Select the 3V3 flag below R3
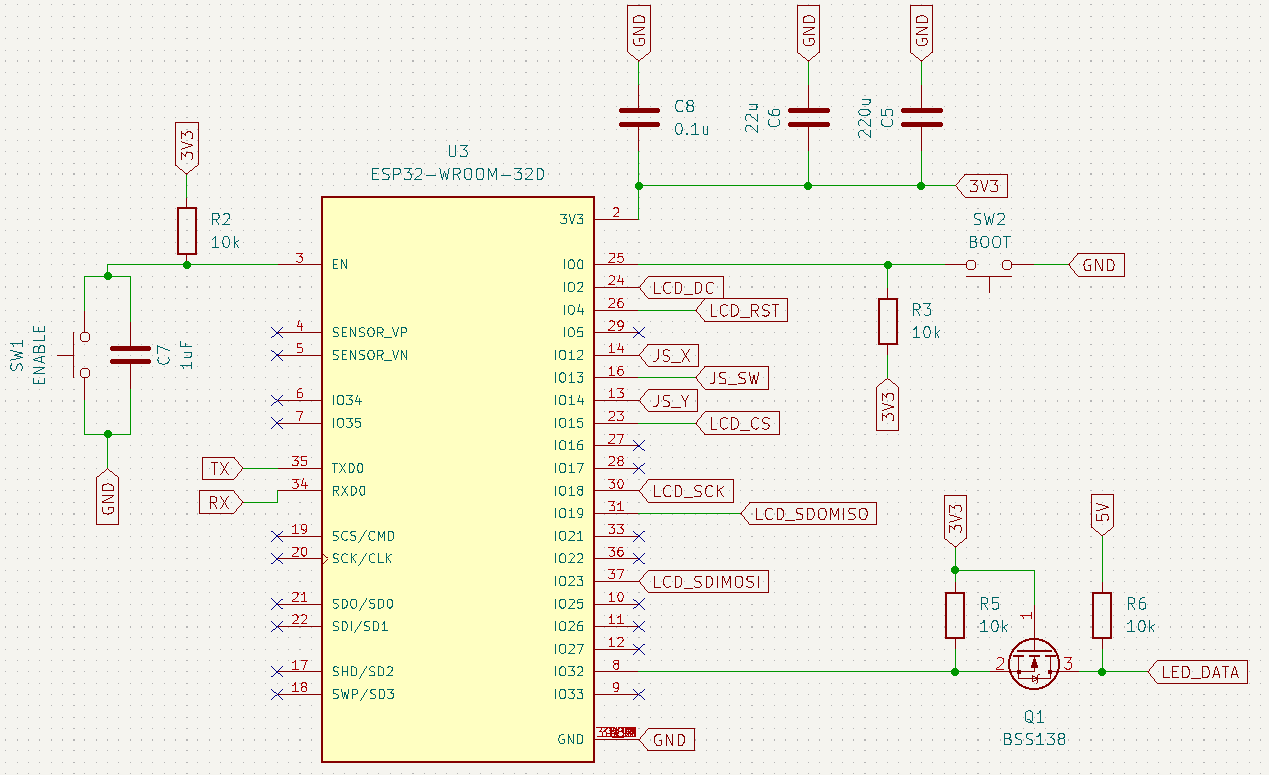1269x775 pixels. (888, 405)
